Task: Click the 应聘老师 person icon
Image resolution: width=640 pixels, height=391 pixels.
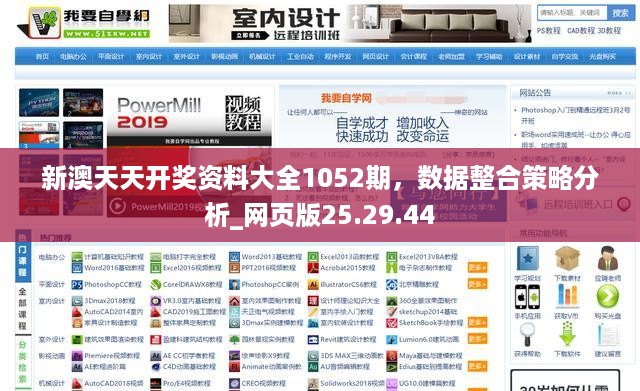Action: click(607, 259)
